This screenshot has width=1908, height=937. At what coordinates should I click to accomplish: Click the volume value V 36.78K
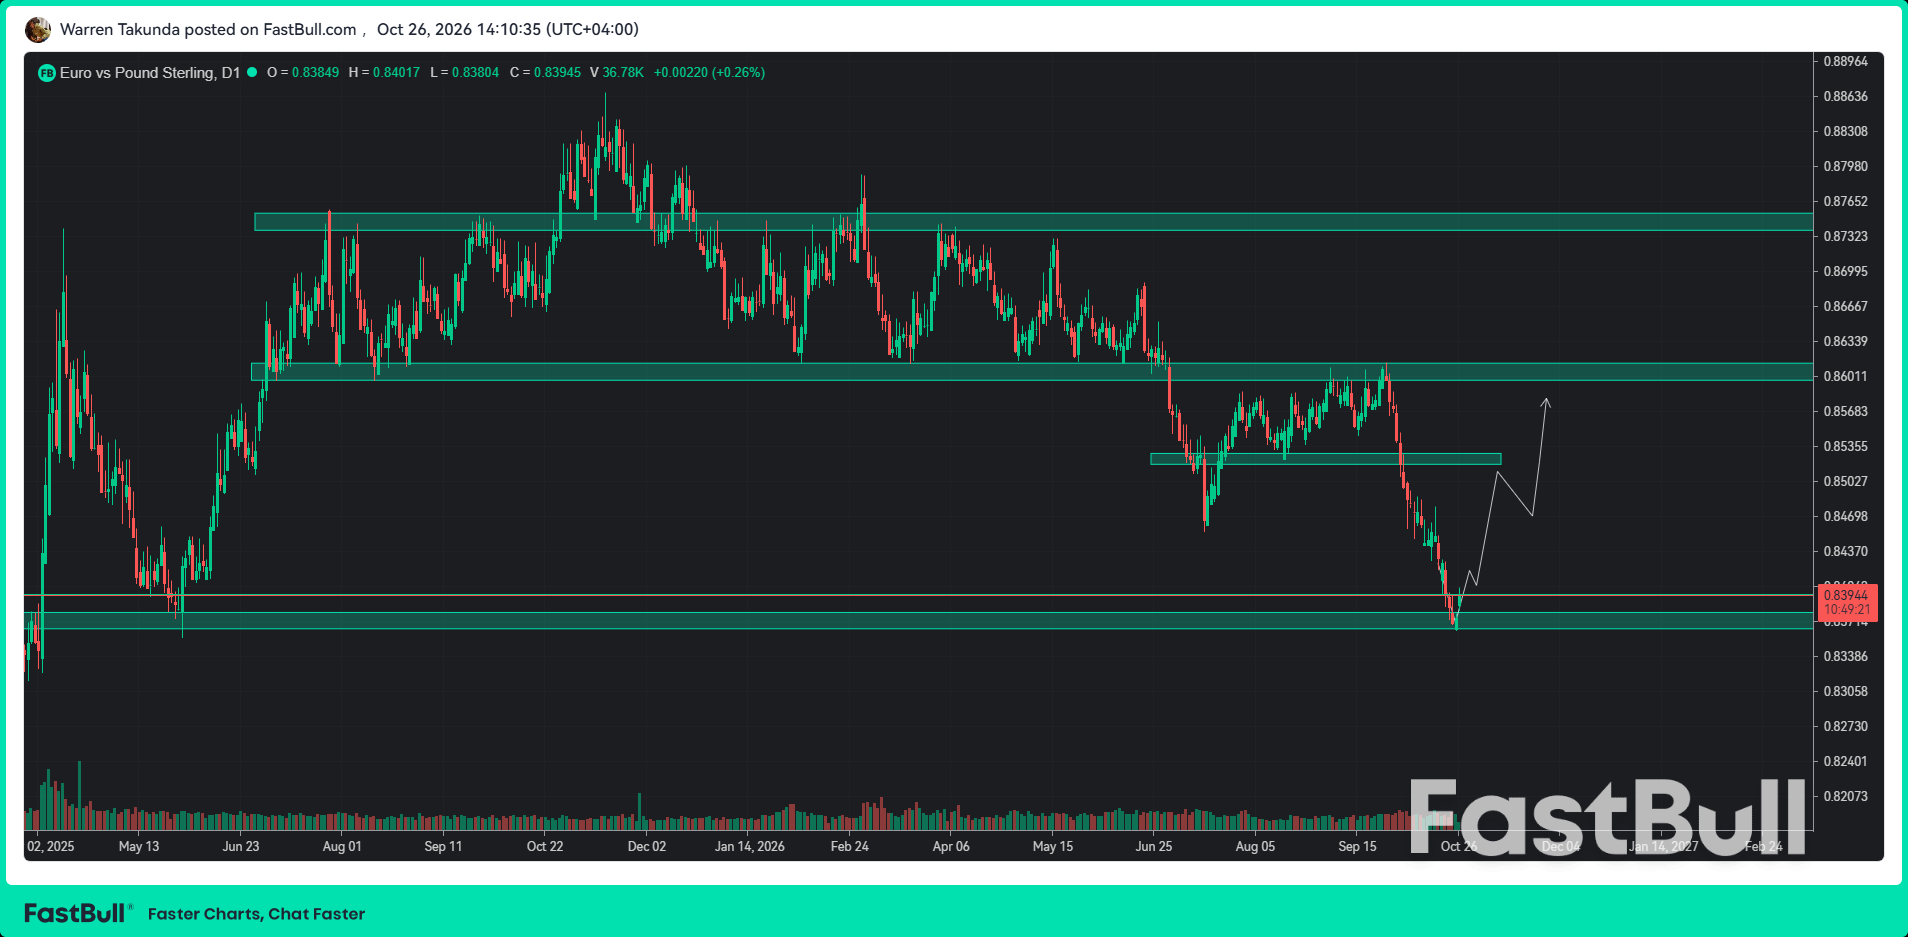pos(617,73)
